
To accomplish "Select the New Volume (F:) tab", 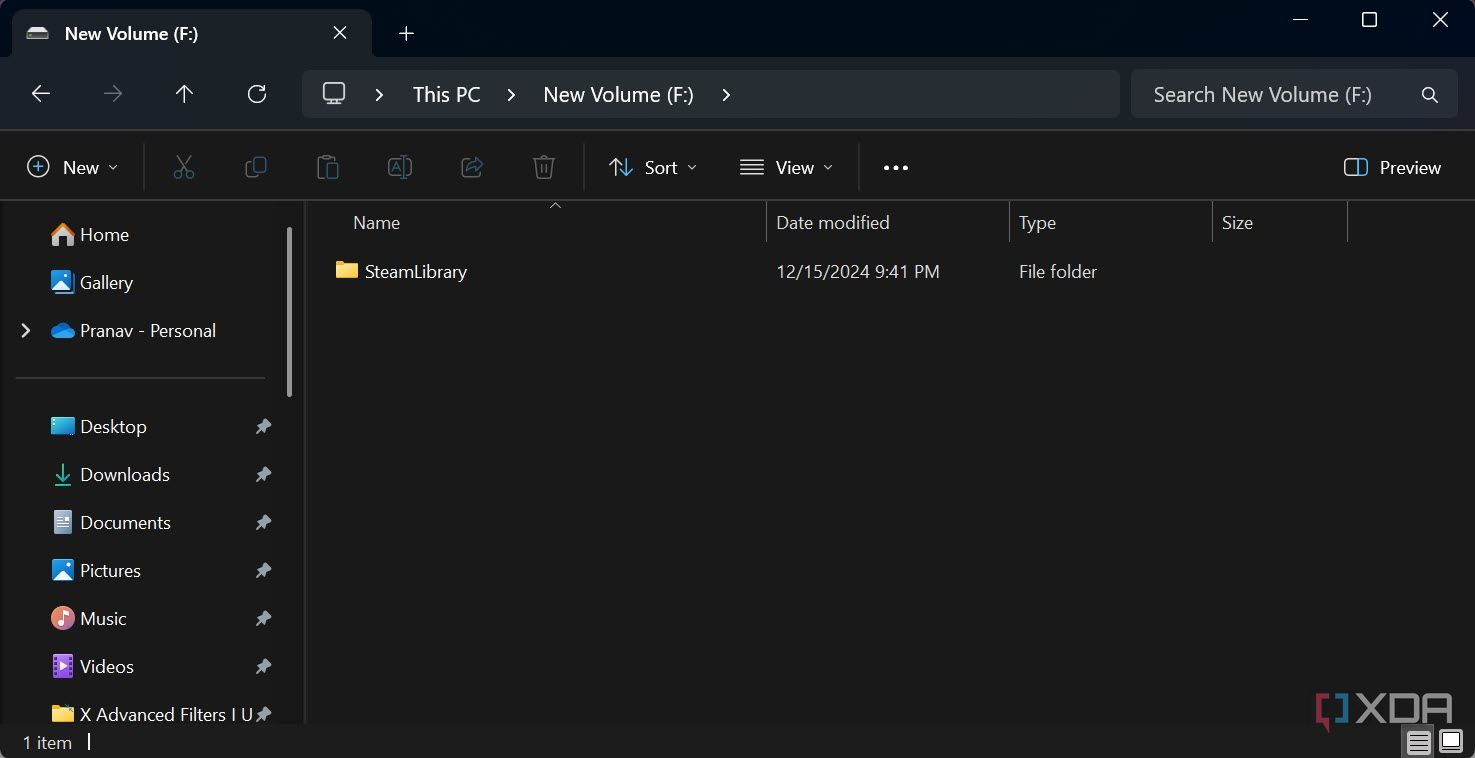I will tap(190, 33).
